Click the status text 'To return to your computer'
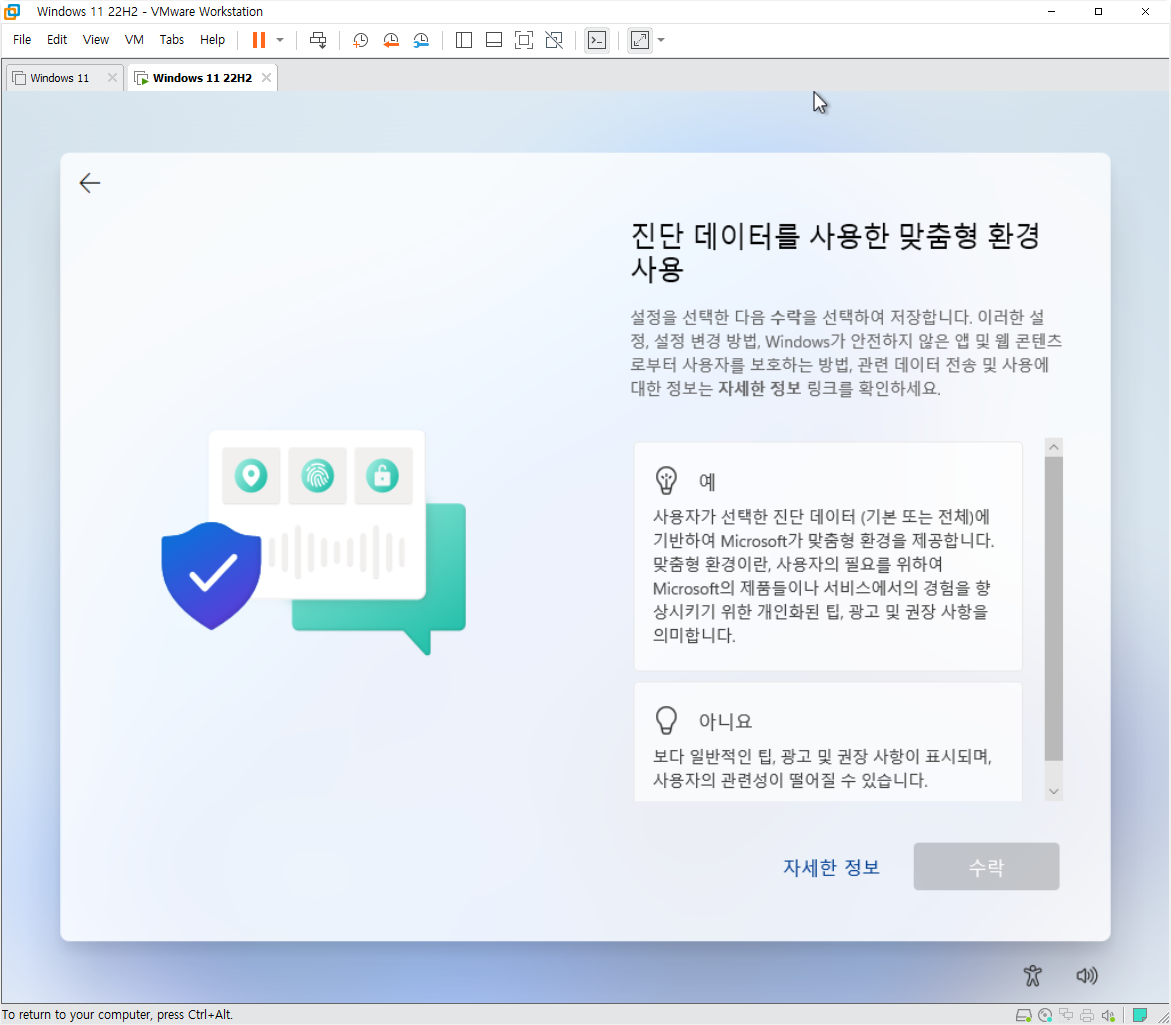This screenshot has height=1025, width=1171. (117, 1015)
